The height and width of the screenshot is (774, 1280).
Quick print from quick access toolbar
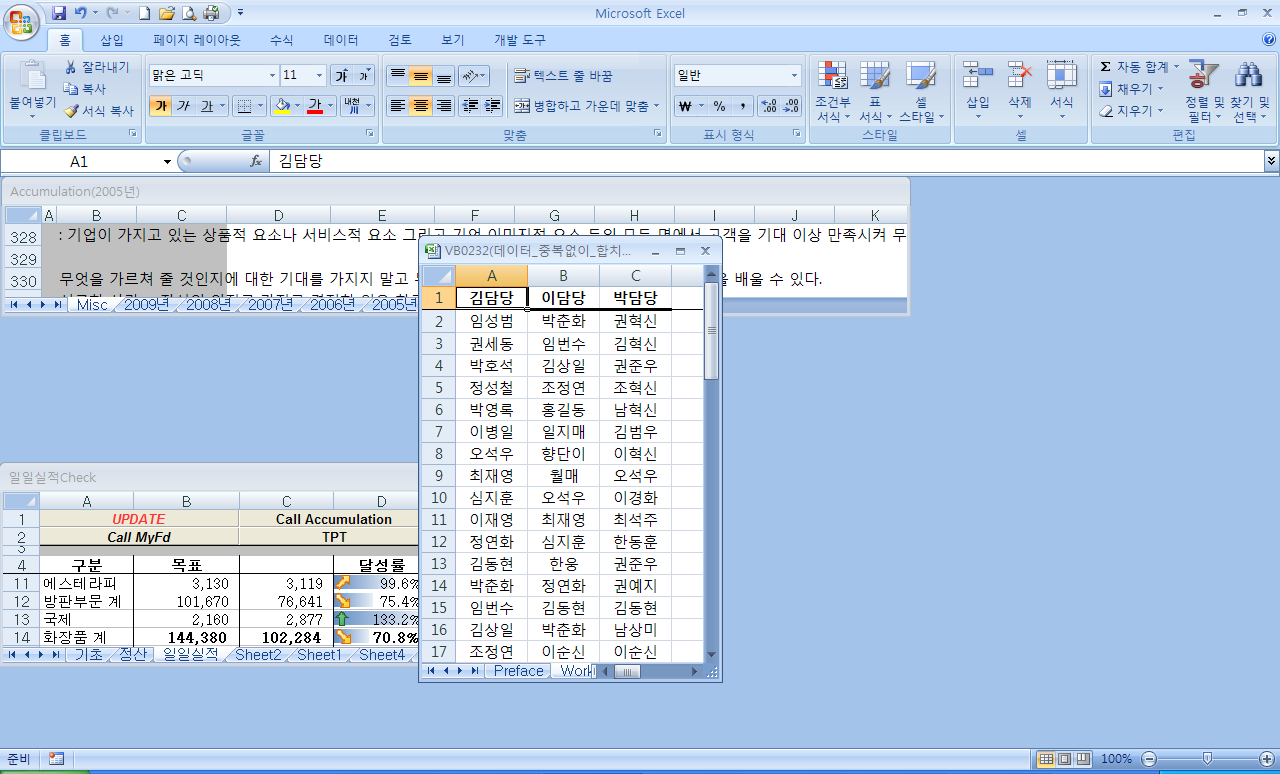point(211,13)
